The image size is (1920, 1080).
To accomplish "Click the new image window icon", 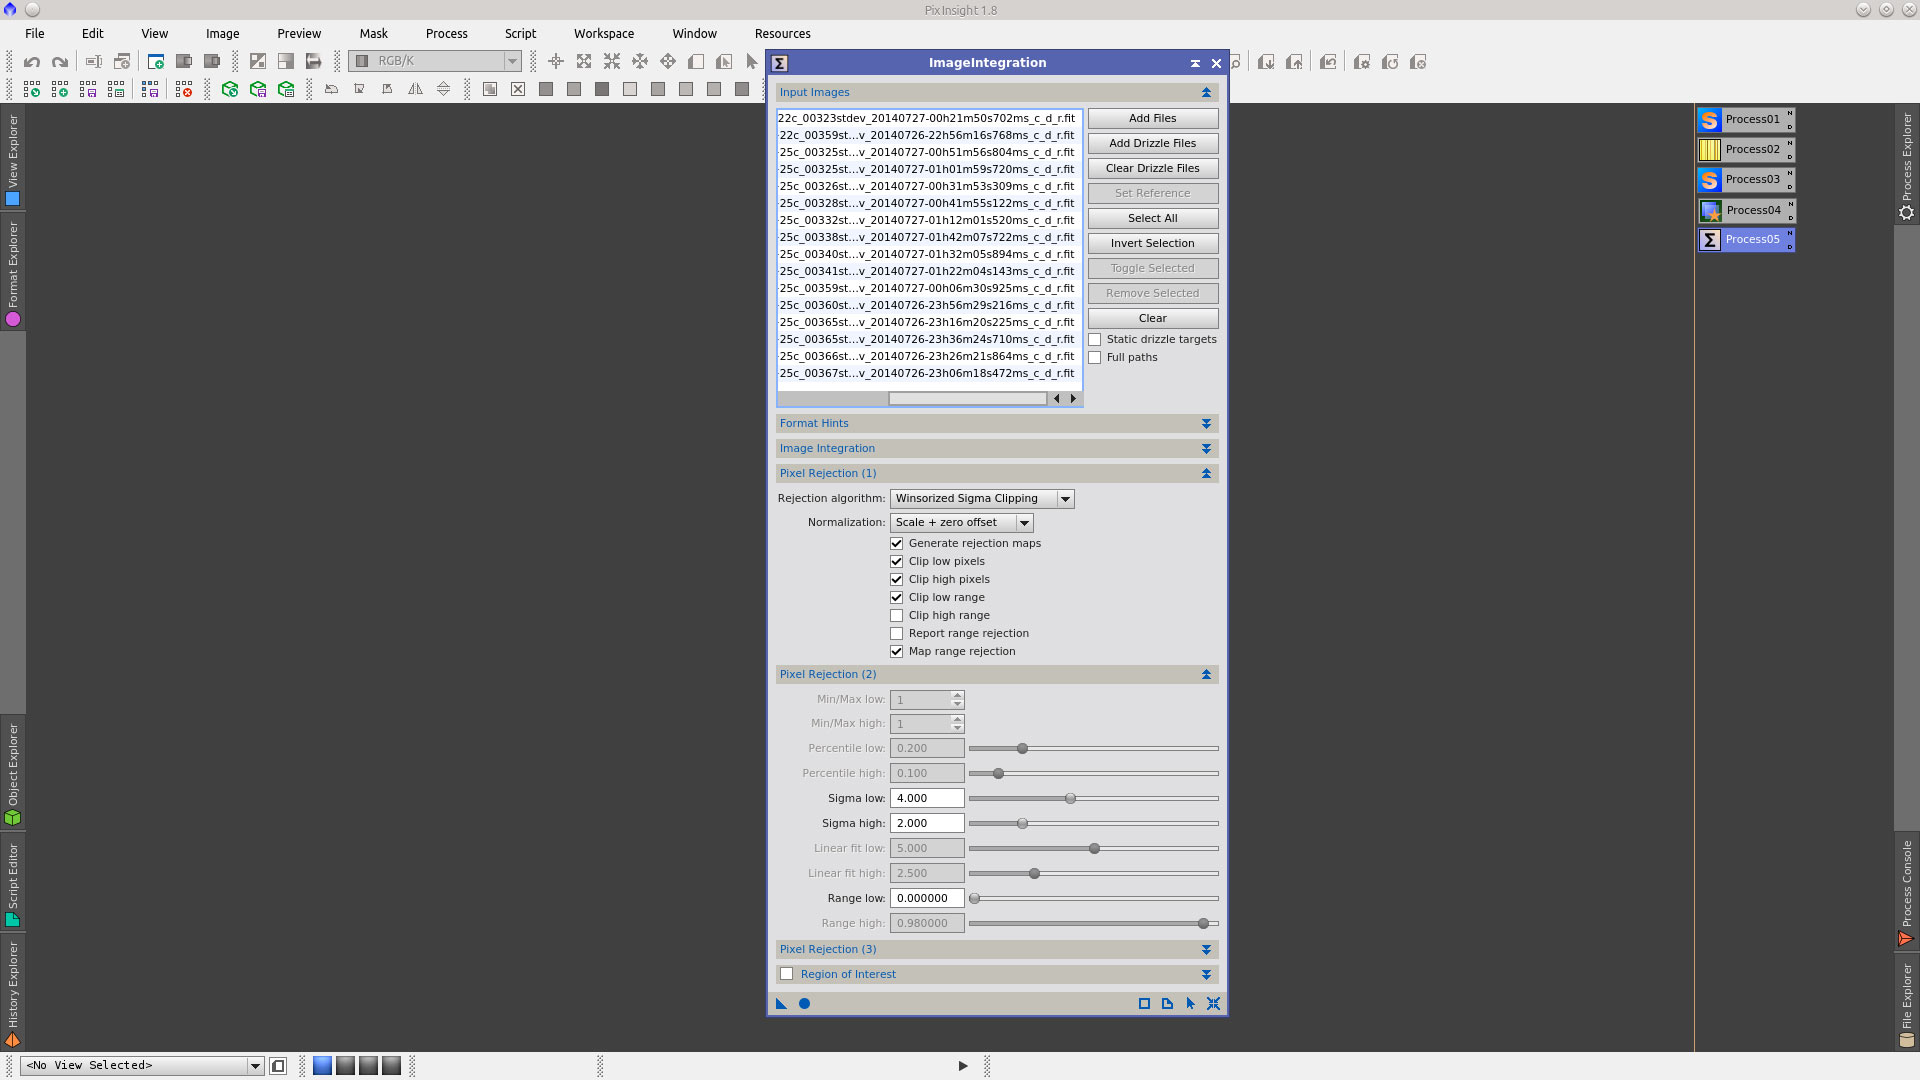I will pos(155,62).
